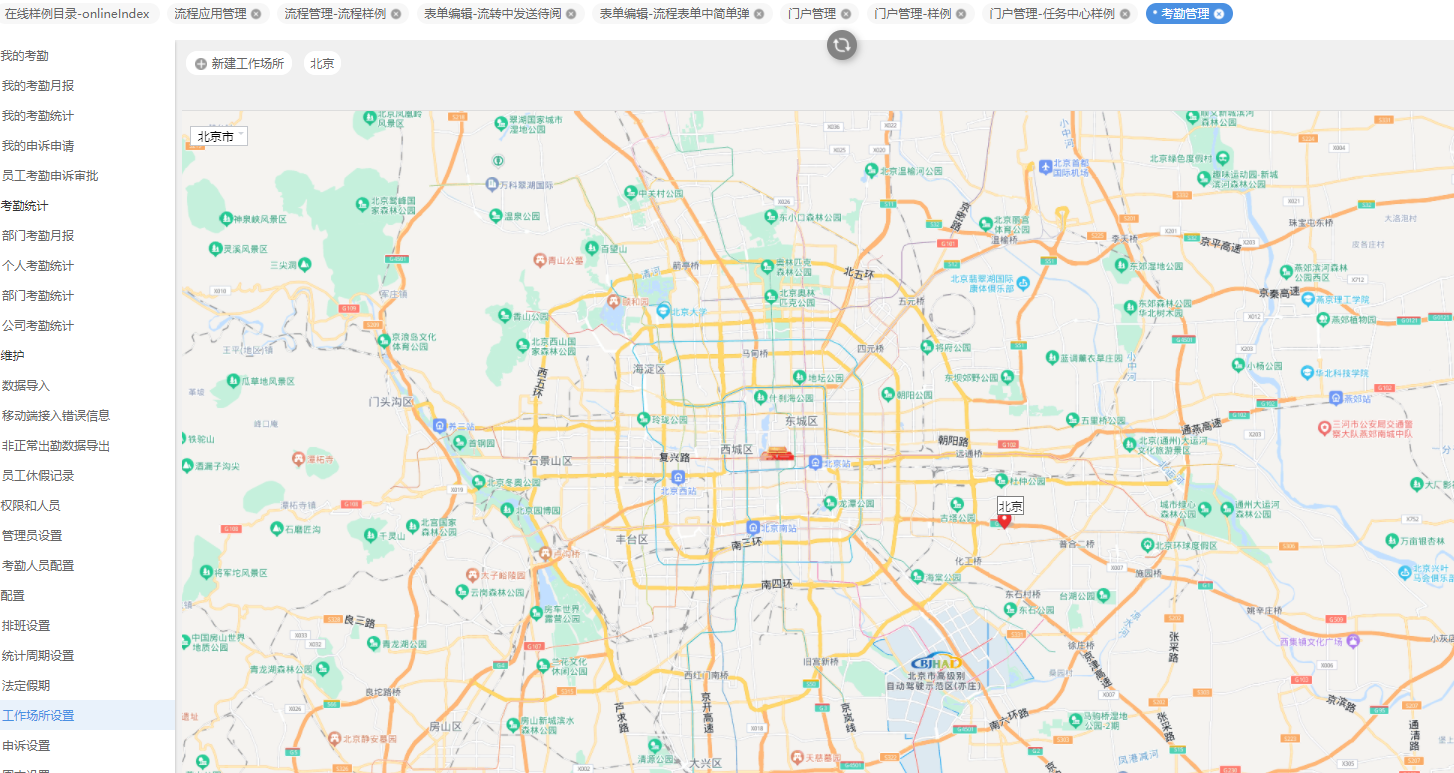
Task: Close the 表单编辑-流程表单中简单弹 tab
Action: (759, 14)
